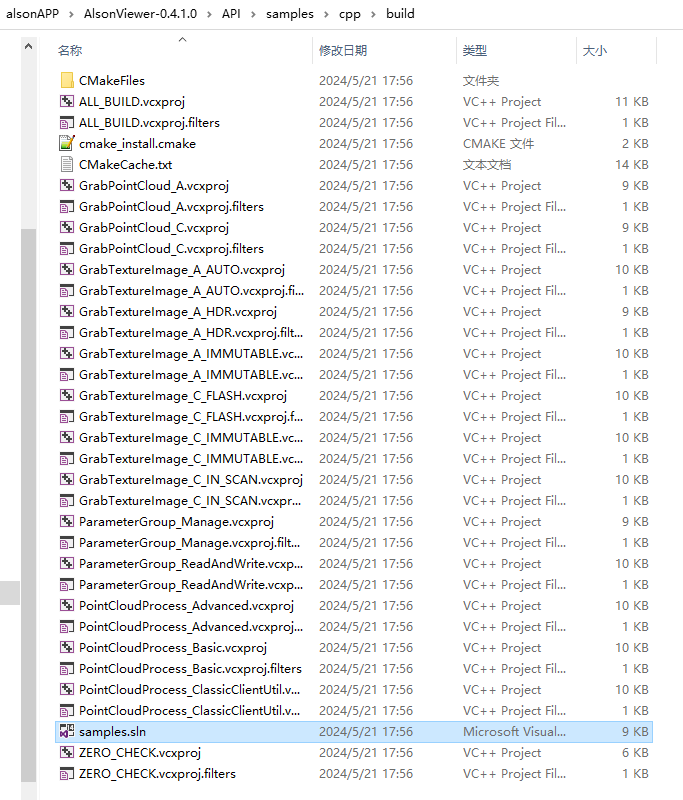The width and height of the screenshot is (683, 800).
Task: Click the CMakeFiles folder icon
Action: pyautogui.click(x=67, y=81)
